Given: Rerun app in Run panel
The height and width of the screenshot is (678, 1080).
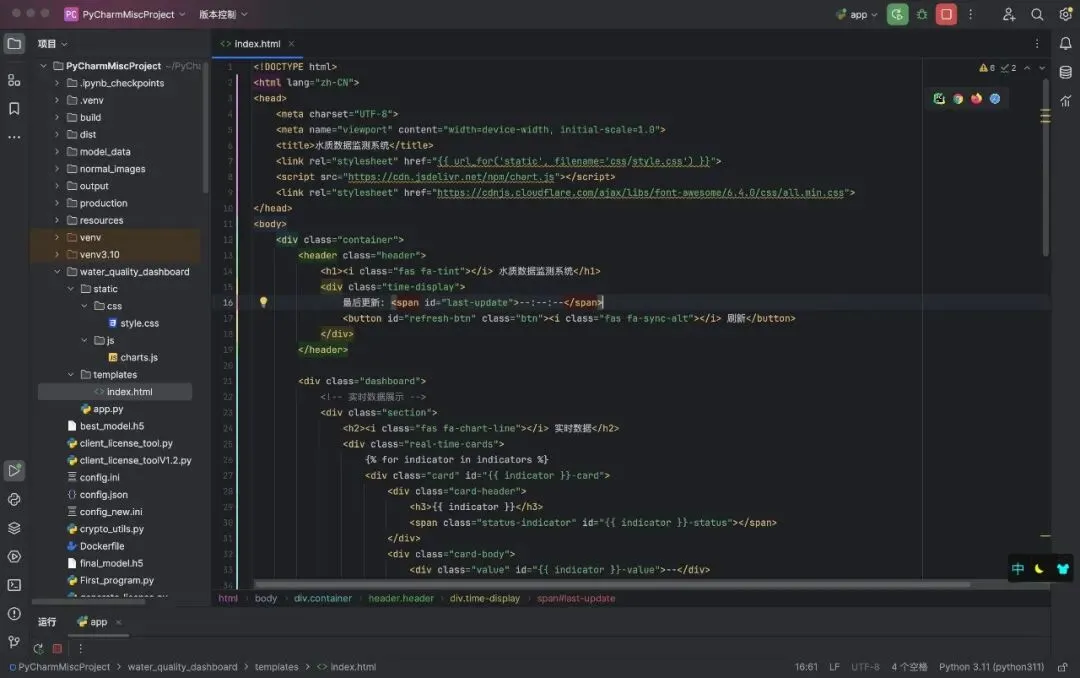Looking at the screenshot, I should point(39,648).
